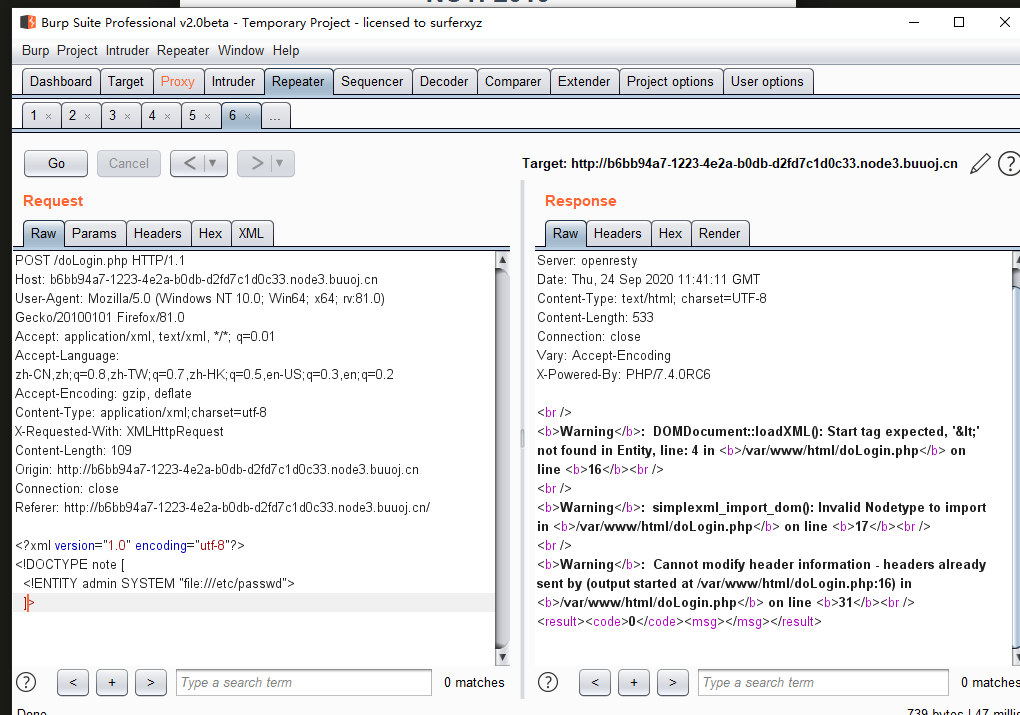
Task: Open the Burp menu
Action: (35, 51)
